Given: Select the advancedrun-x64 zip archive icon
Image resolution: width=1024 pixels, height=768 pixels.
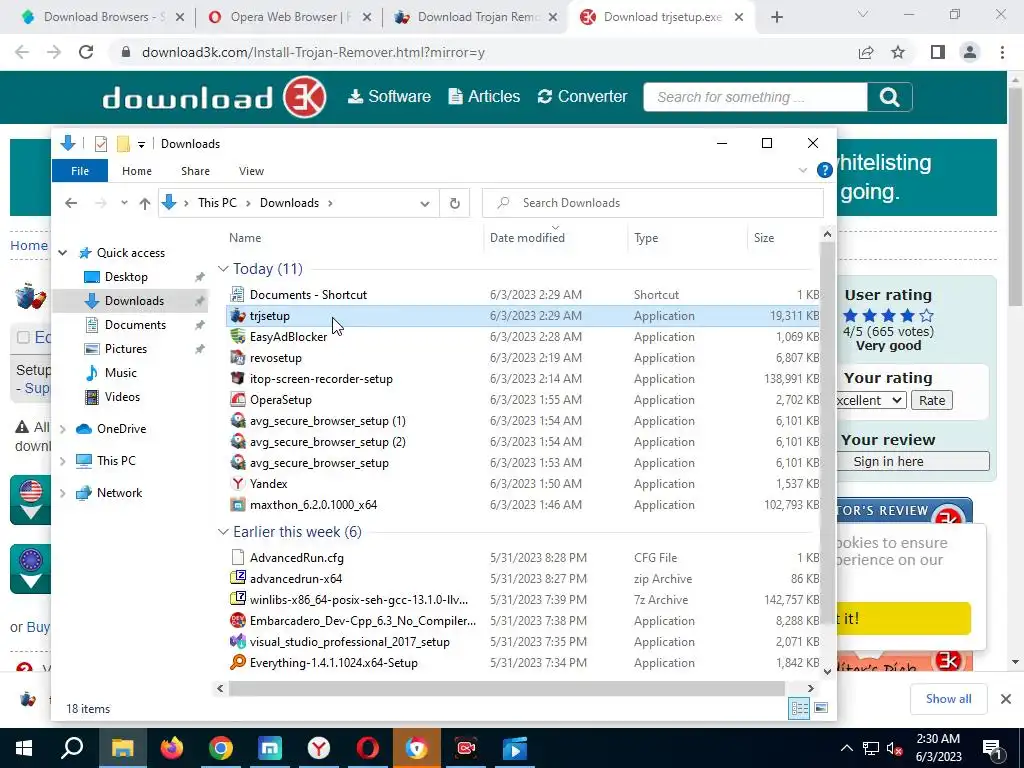Looking at the screenshot, I should pos(238,579).
